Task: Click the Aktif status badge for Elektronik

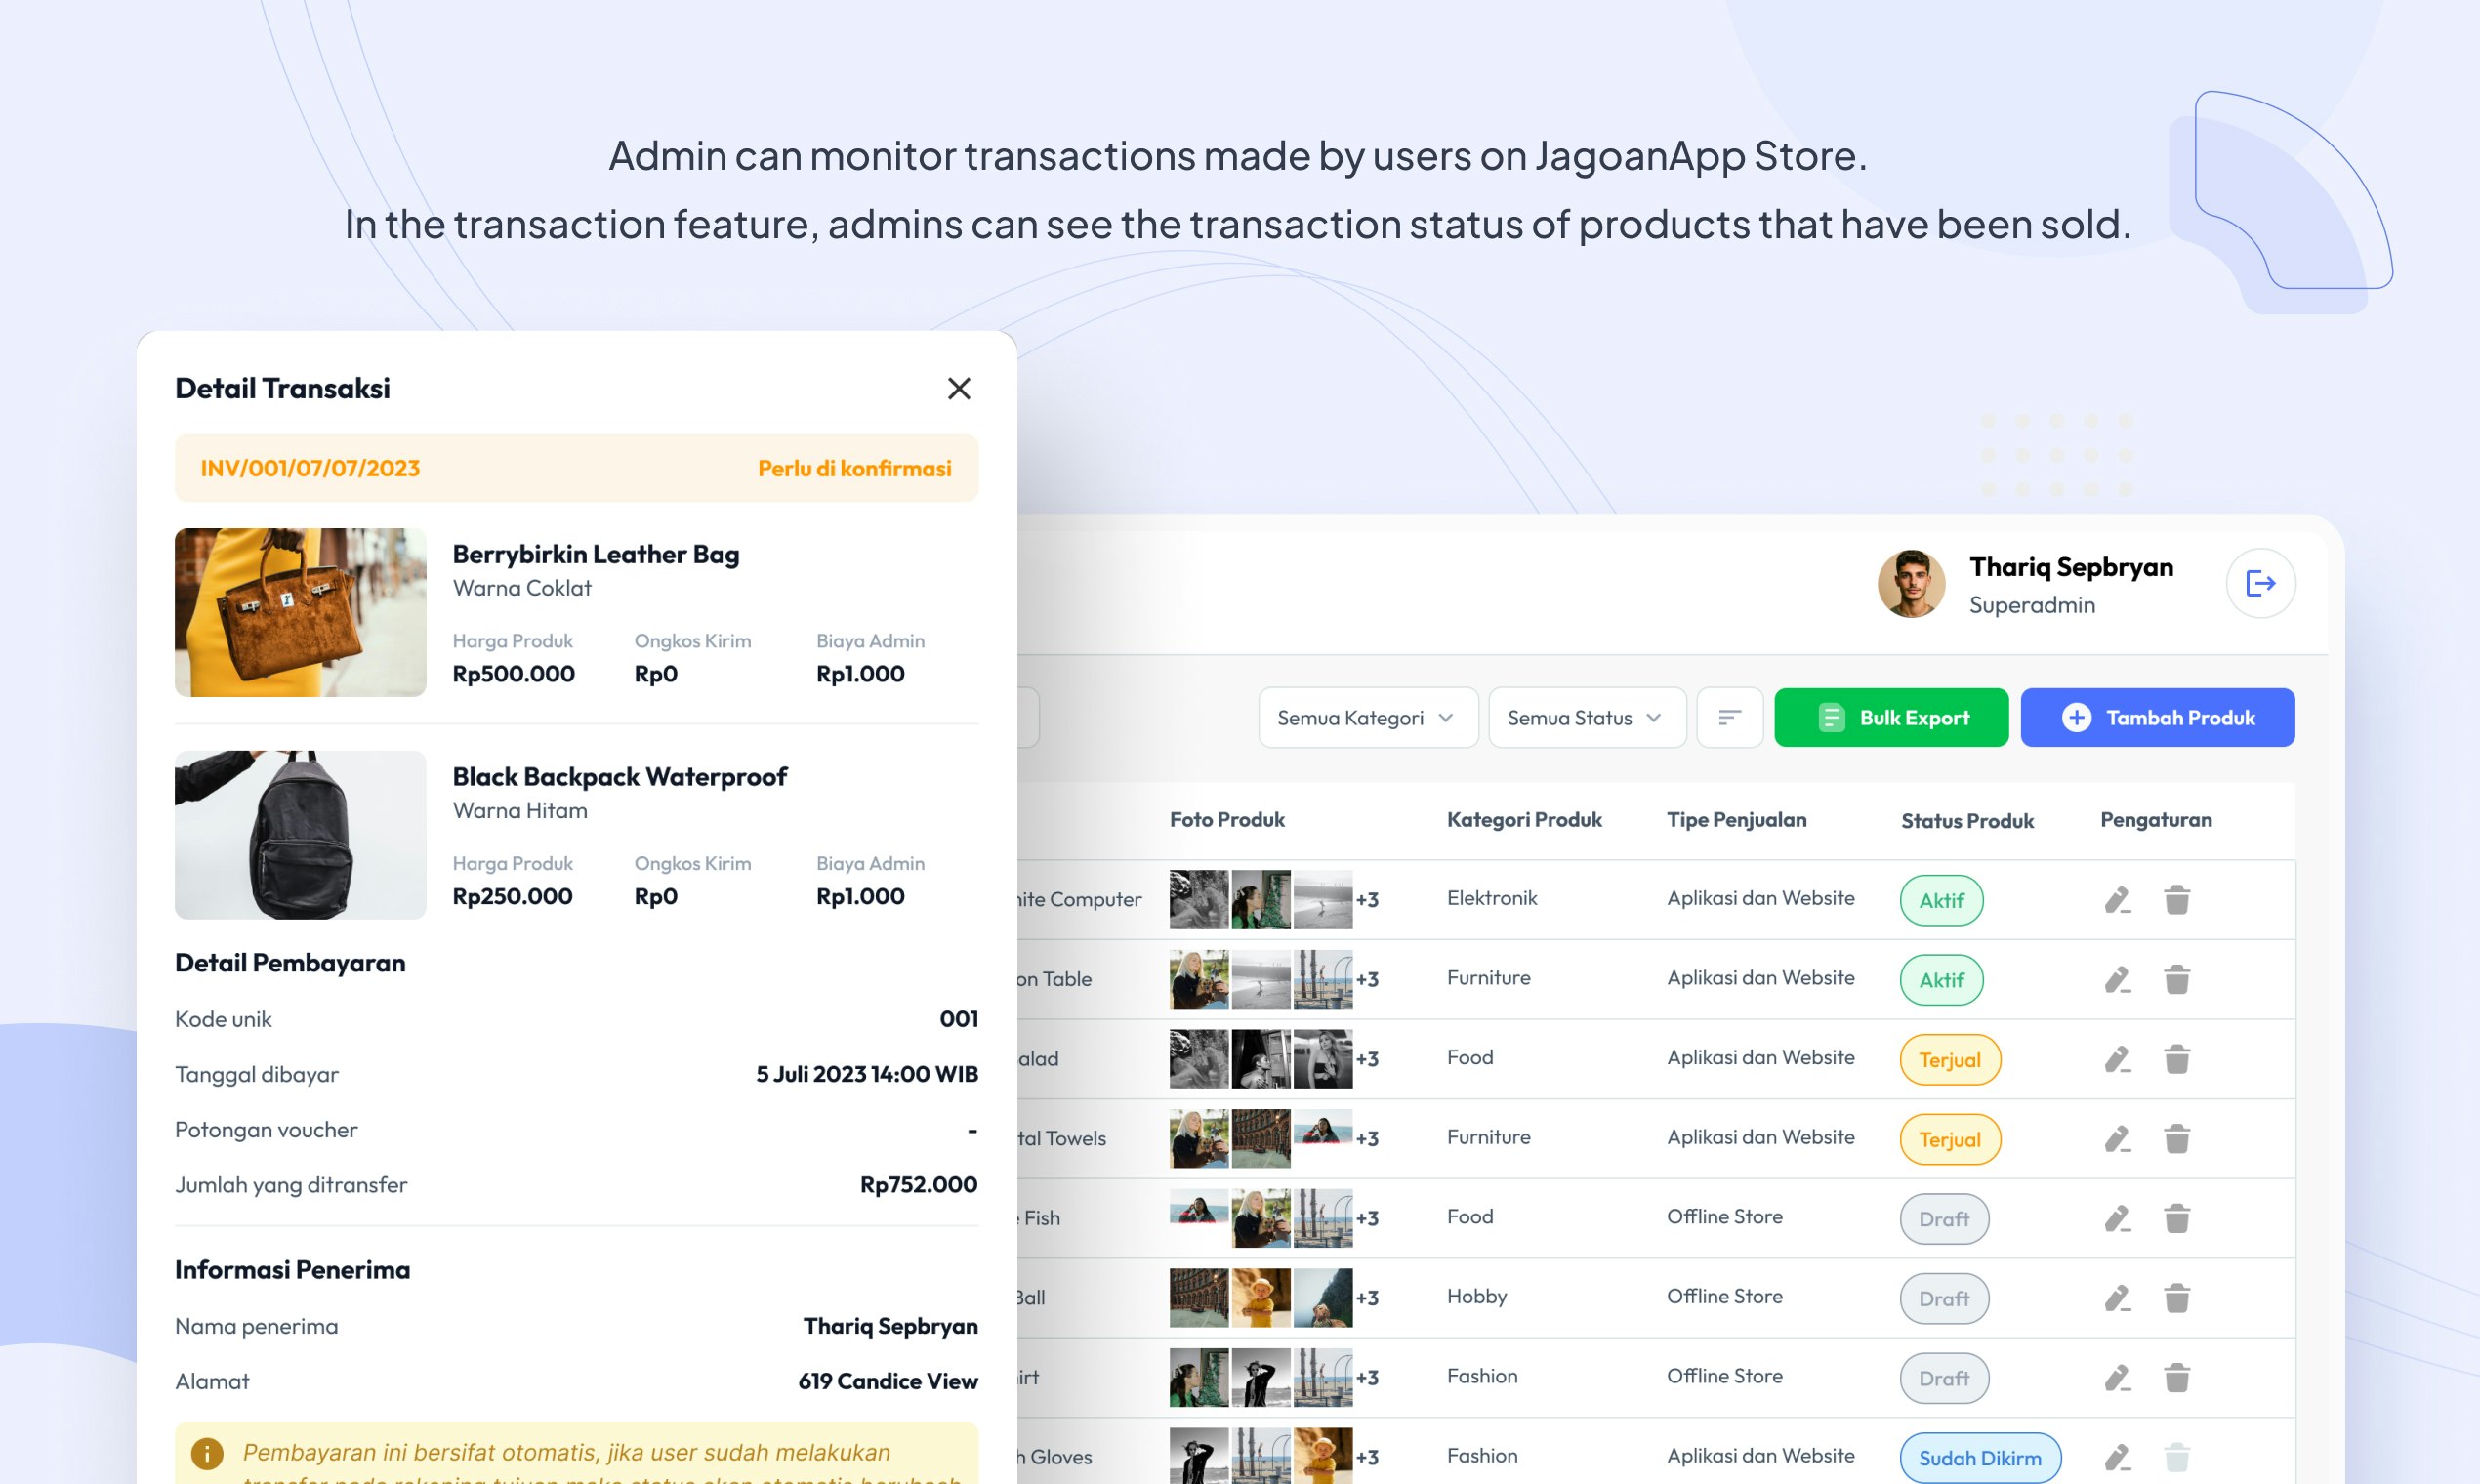Action: (1941, 900)
